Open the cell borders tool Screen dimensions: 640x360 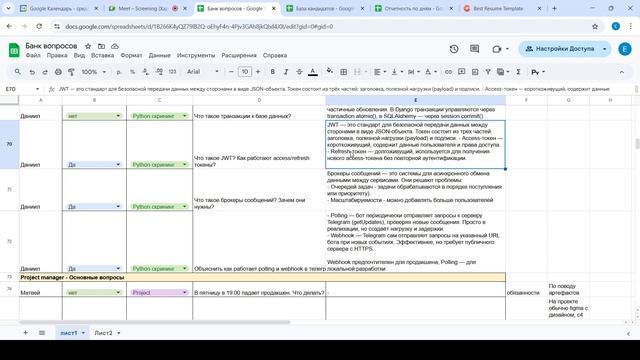pyautogui.click(x=344, y=72)
